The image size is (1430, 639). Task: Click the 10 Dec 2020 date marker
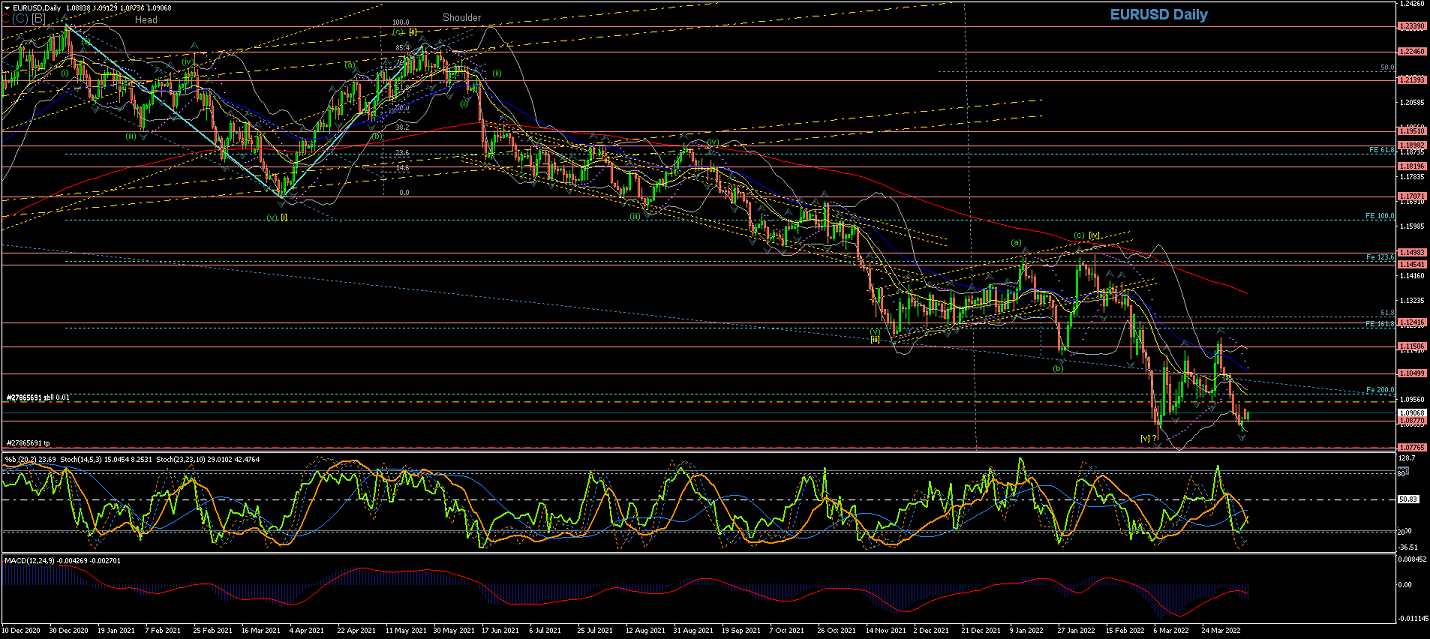[x=22, y=632]
